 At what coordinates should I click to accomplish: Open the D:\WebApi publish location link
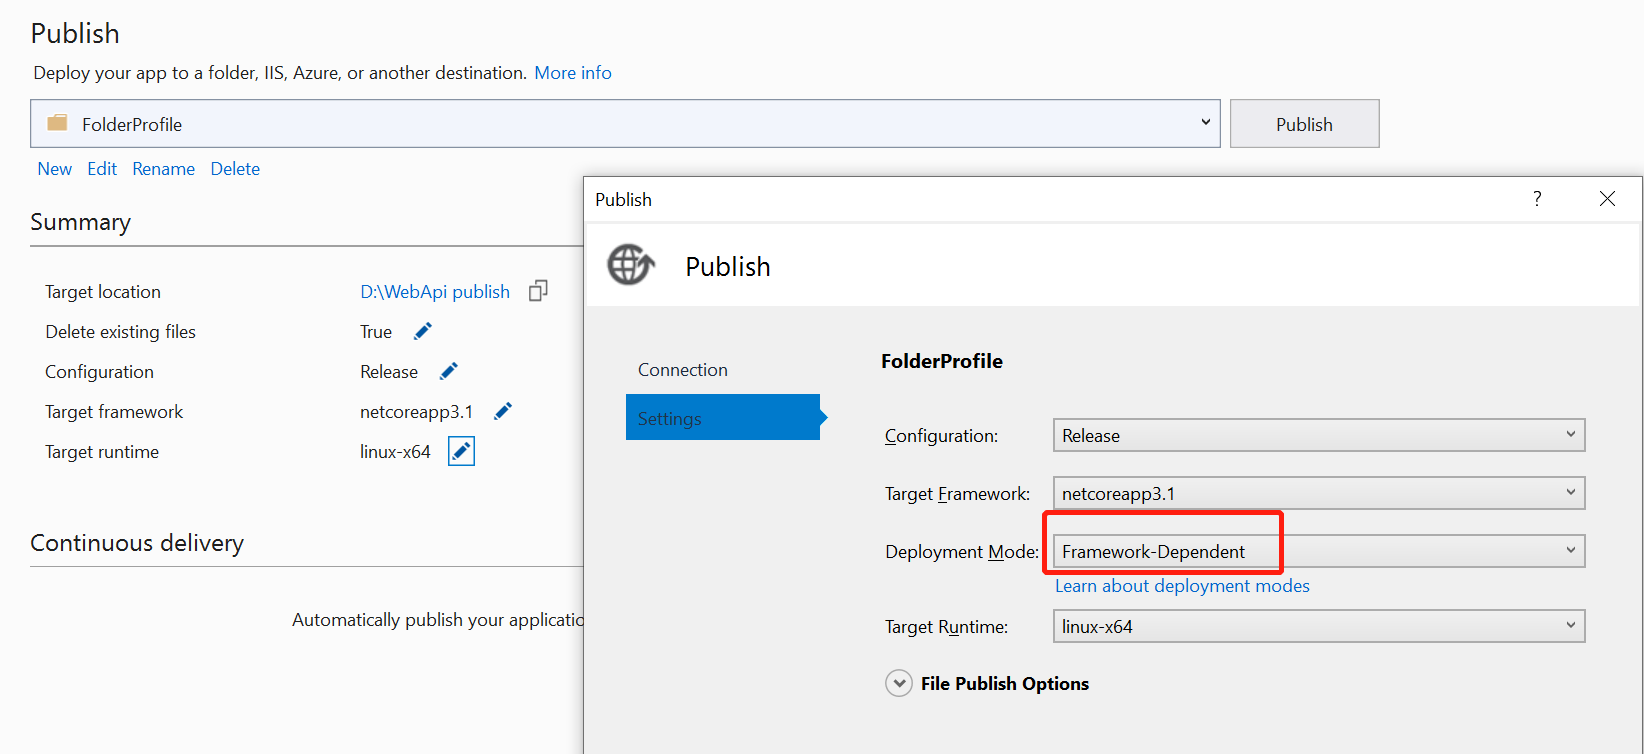pos(435,291)
